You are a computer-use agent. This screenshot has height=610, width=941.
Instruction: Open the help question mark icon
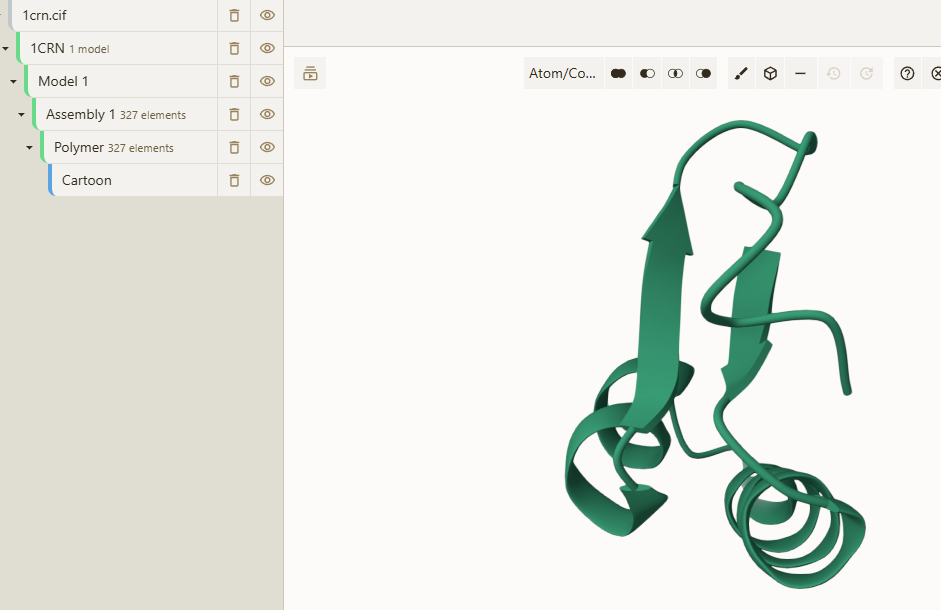click(x=907, y=73)
